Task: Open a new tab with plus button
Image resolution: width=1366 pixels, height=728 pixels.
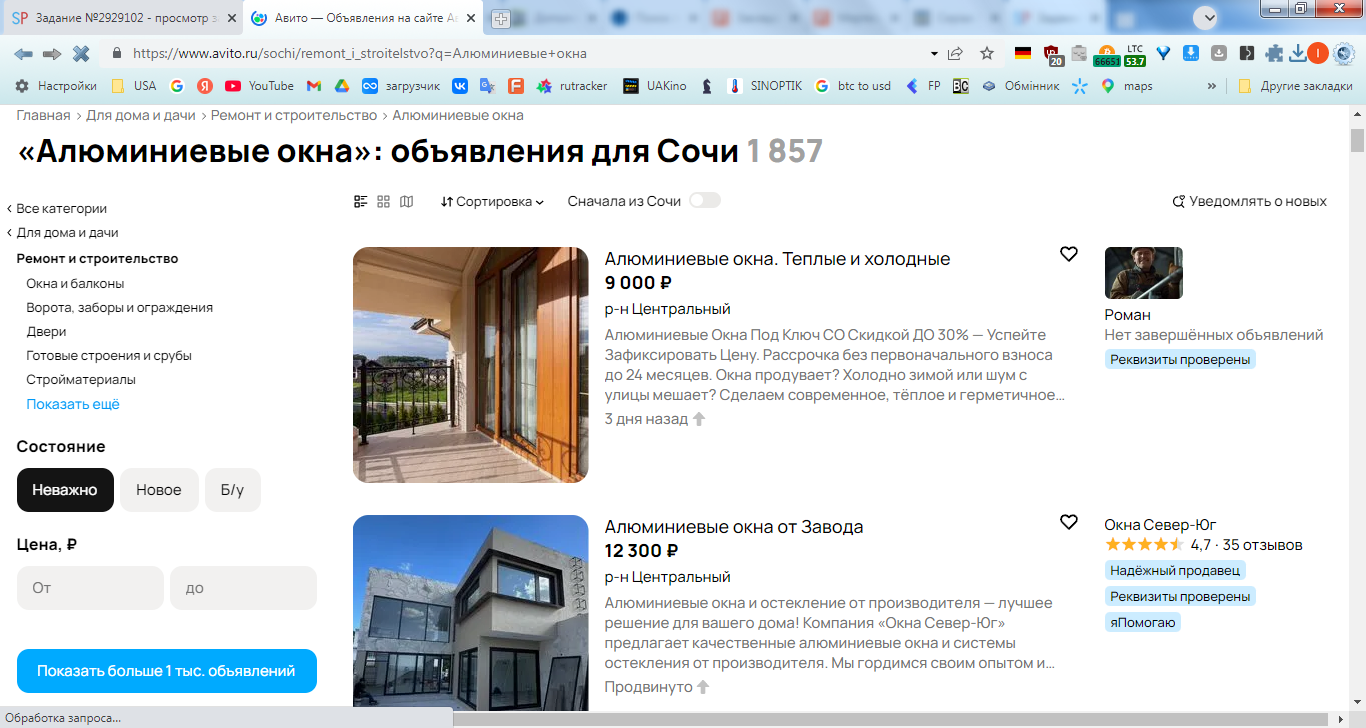Action: (x=501, y=18)
